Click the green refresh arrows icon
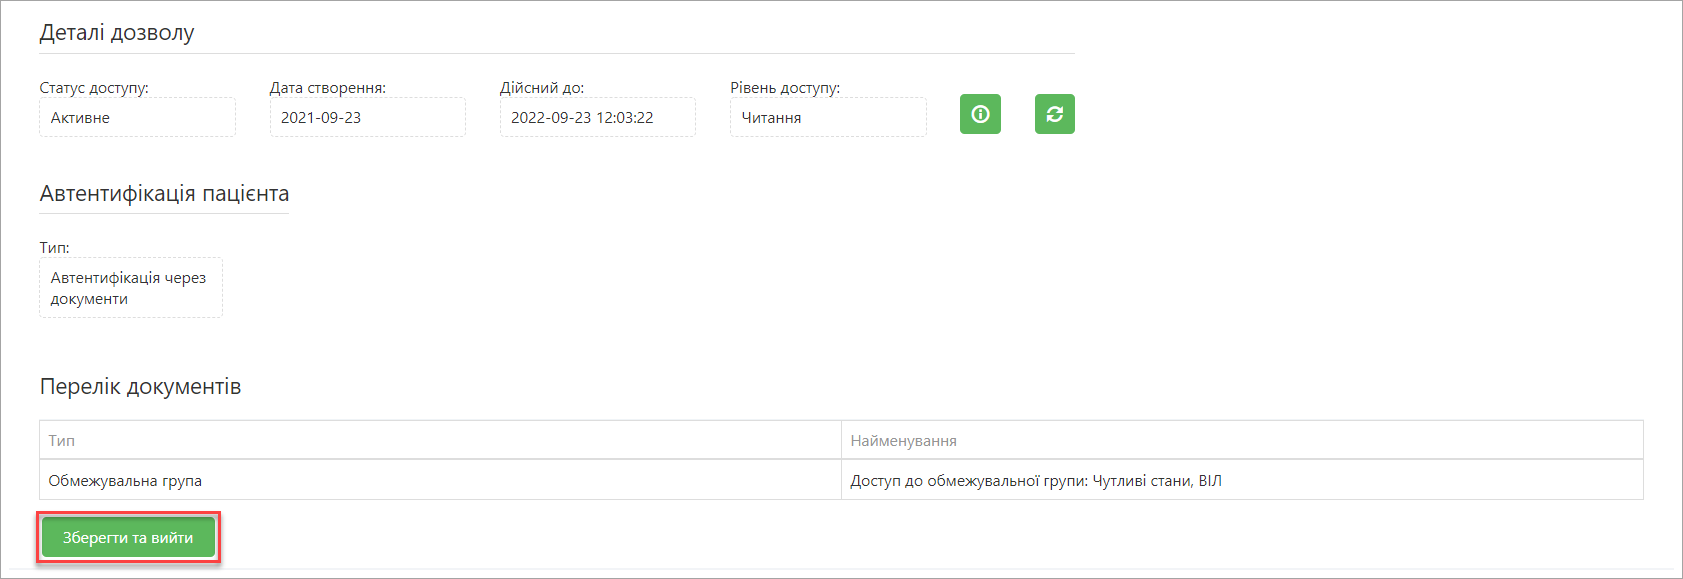This screenshot has height=579, width=1683. [1054, 114]
